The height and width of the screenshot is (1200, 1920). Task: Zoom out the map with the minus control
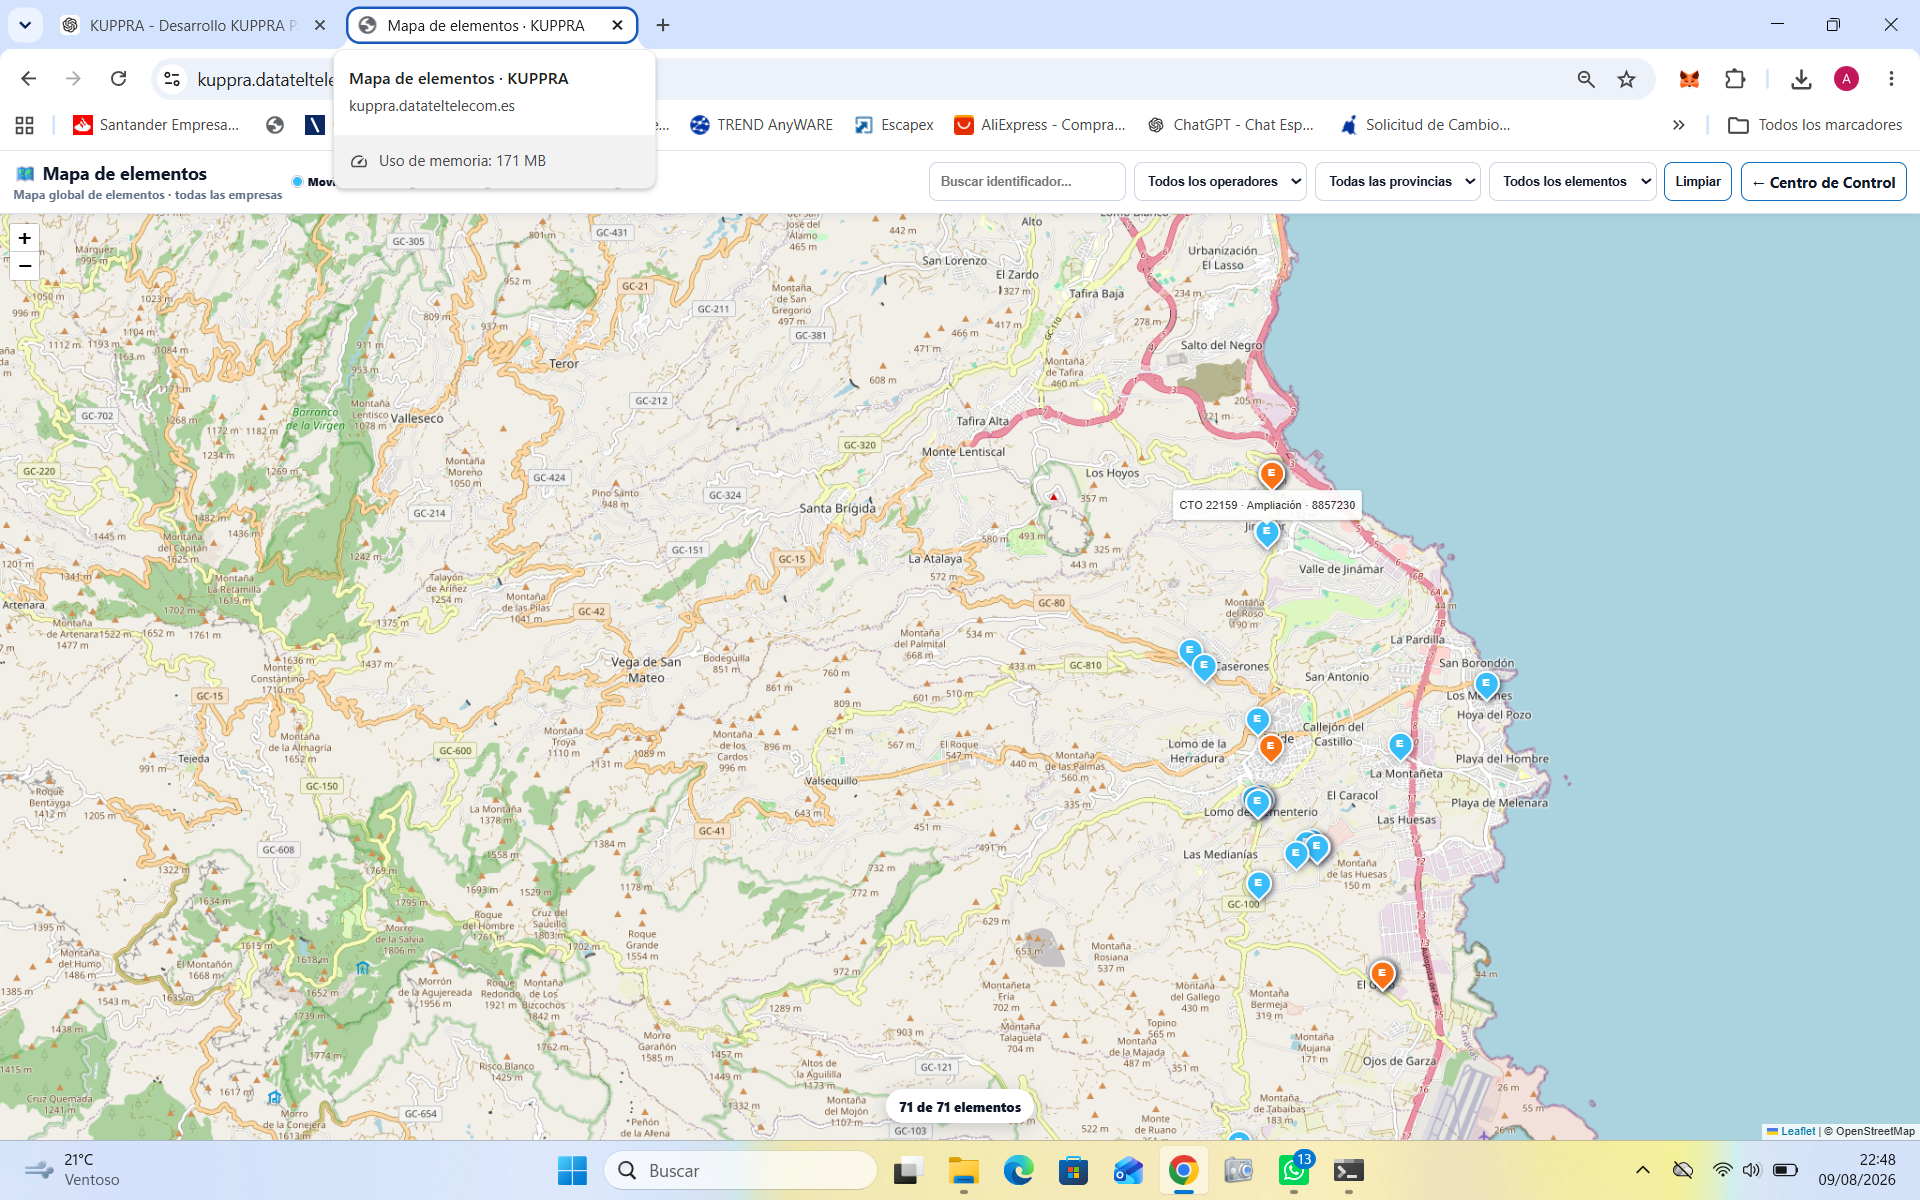[x=25, y=266]
